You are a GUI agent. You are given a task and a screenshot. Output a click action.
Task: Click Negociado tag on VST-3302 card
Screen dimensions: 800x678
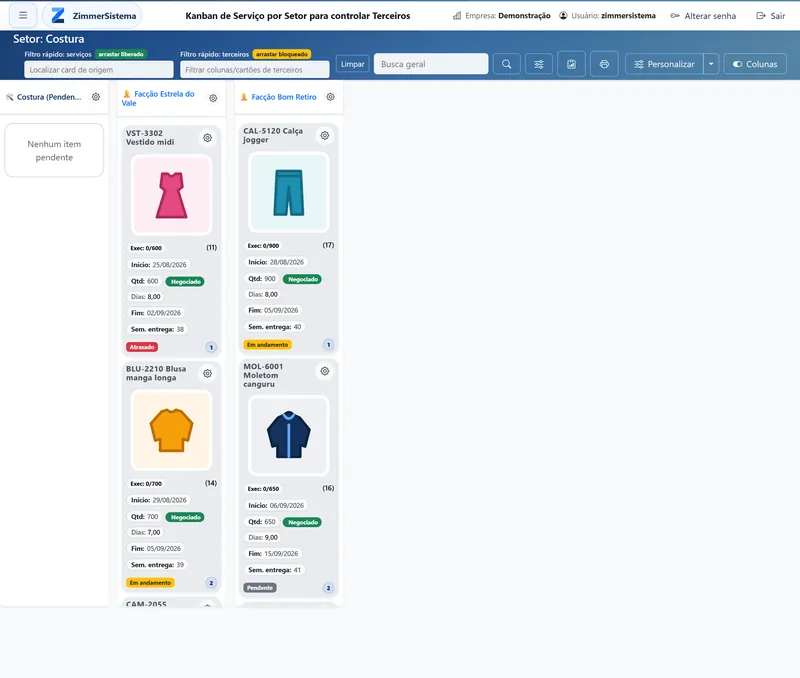(185, 282)
